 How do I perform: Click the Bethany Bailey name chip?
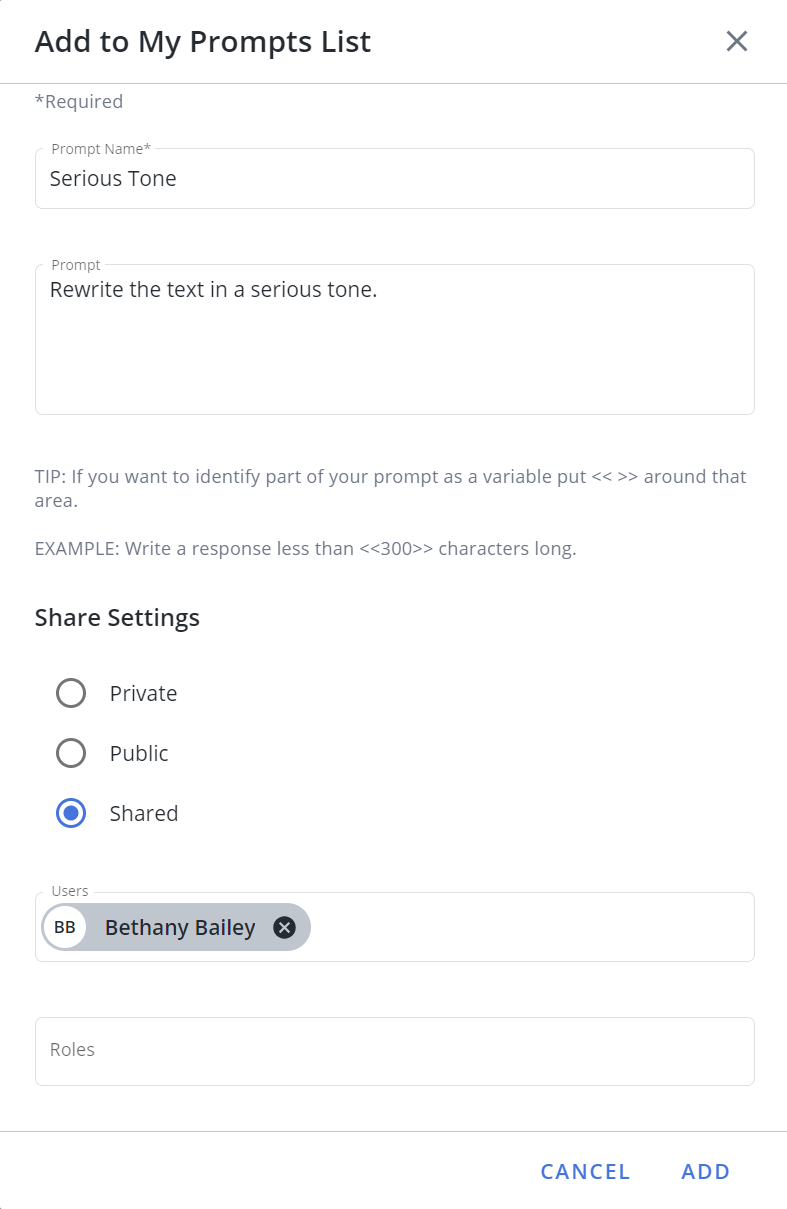(176, 927)
